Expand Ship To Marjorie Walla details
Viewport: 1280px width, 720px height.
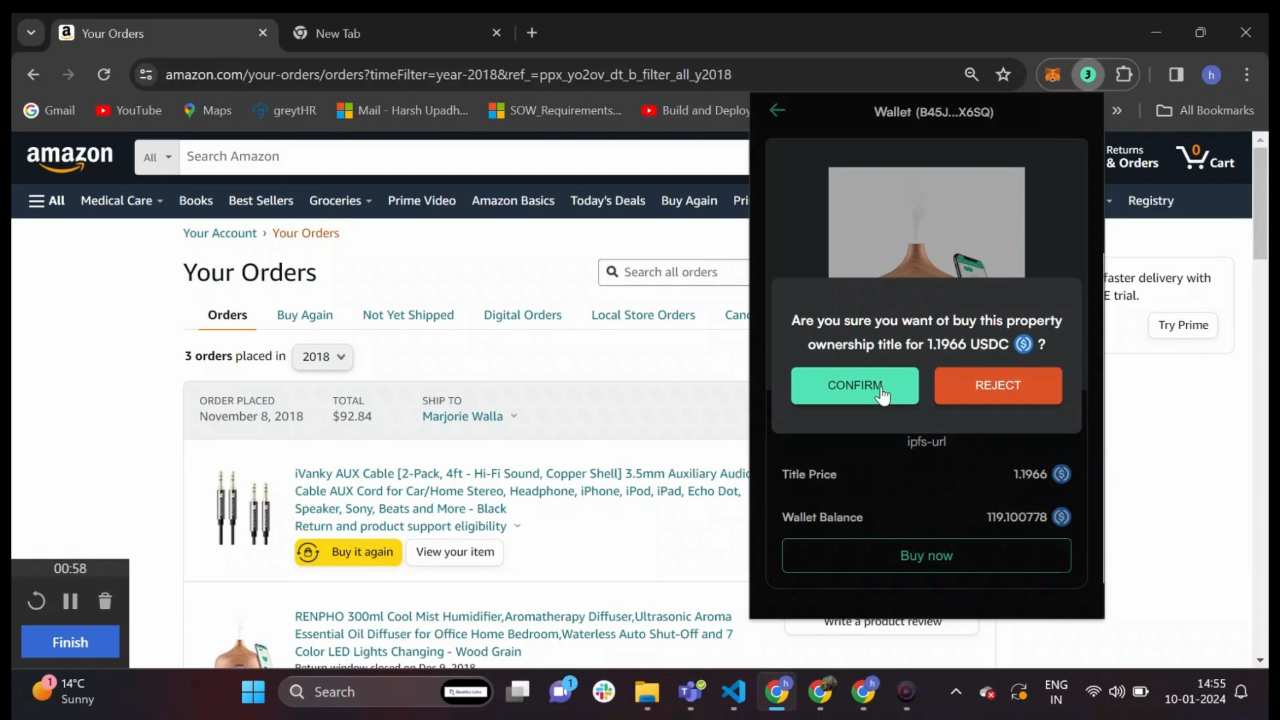(x=470, y=416)
